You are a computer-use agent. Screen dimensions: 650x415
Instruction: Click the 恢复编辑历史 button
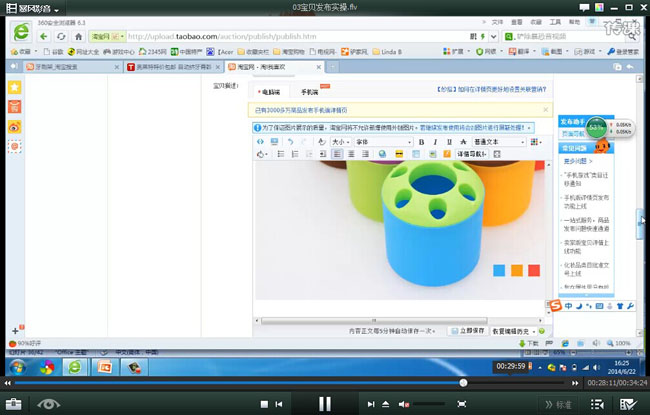[514, 331]
